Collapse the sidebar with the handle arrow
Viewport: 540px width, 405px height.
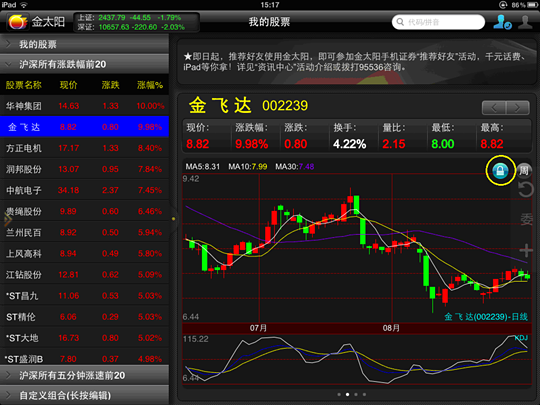click(x=173, y=219)
